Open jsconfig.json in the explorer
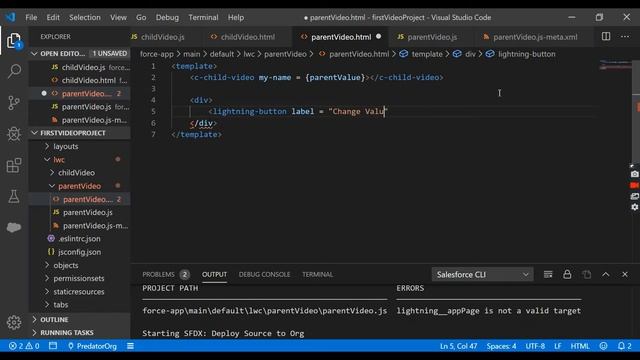The height and width of the screenshot is (360, 640). 79,252
